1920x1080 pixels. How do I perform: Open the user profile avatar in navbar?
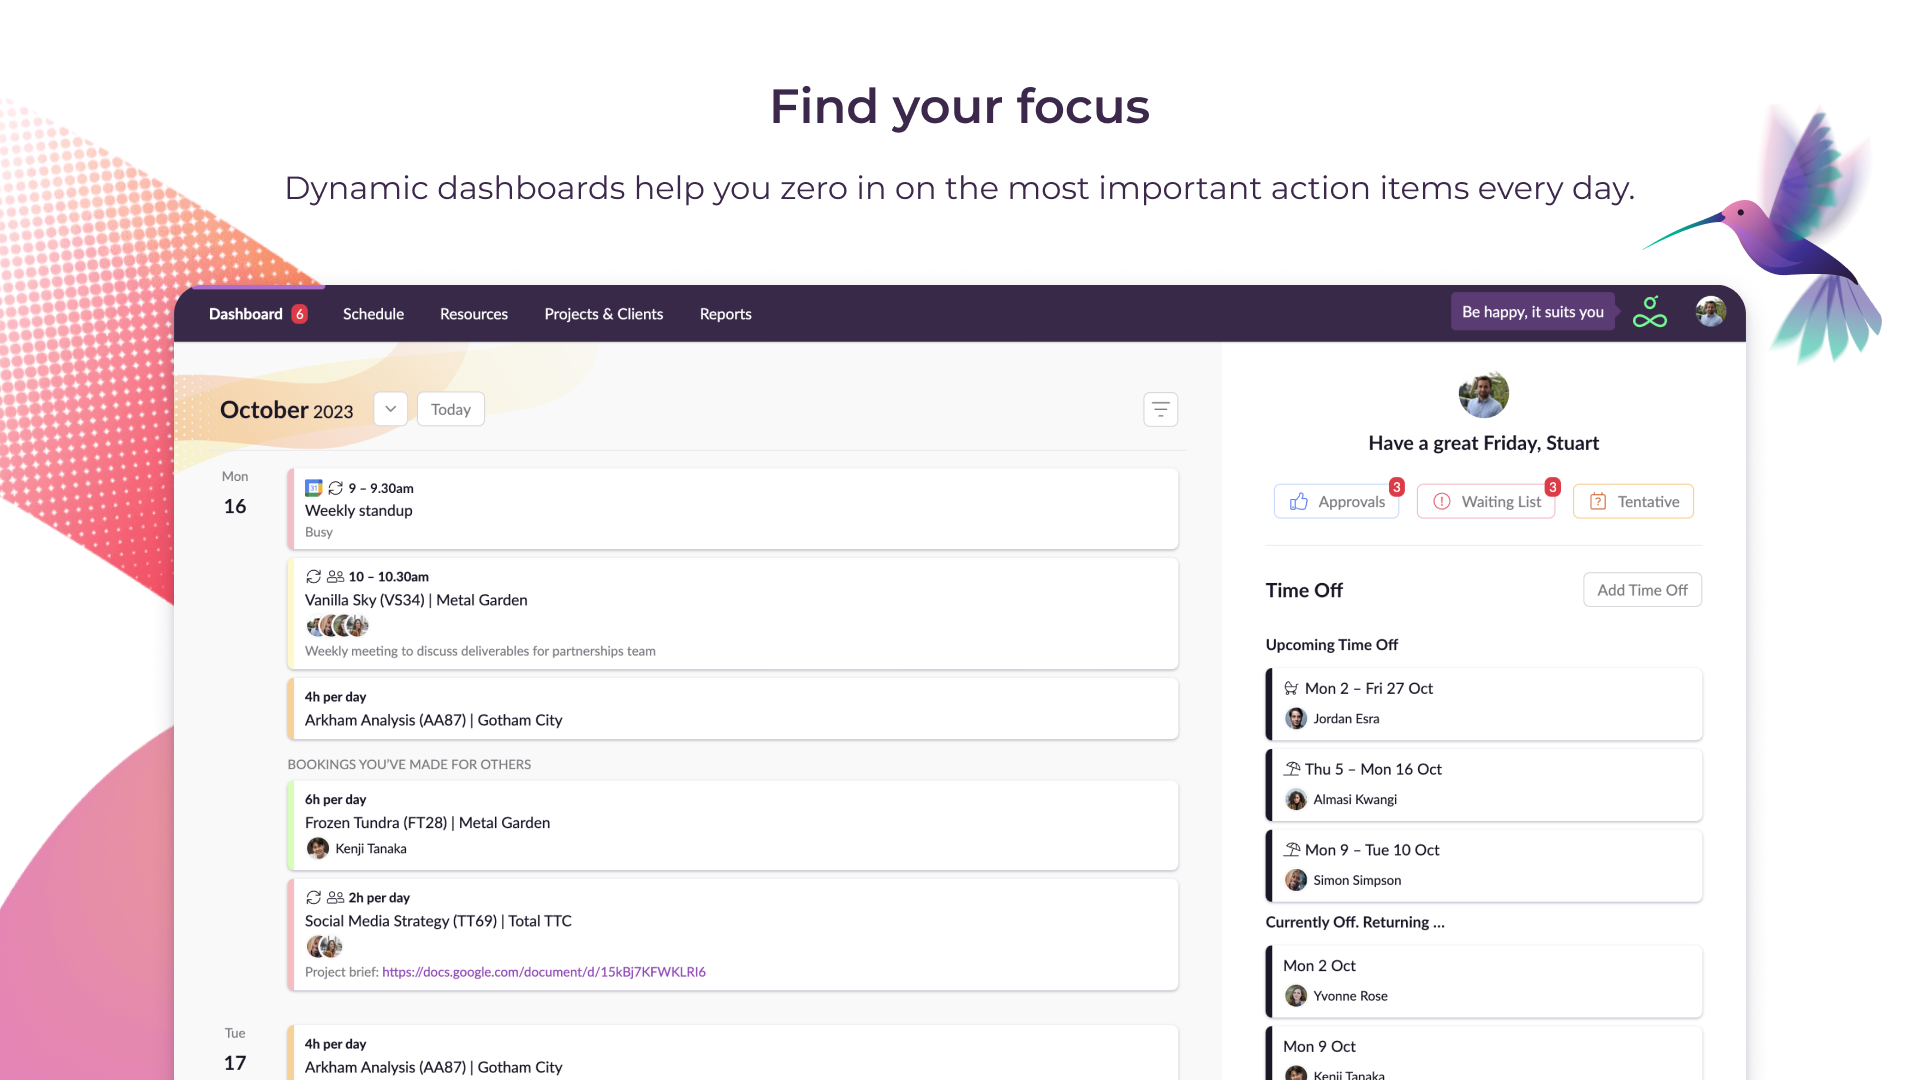(1710, 312)
